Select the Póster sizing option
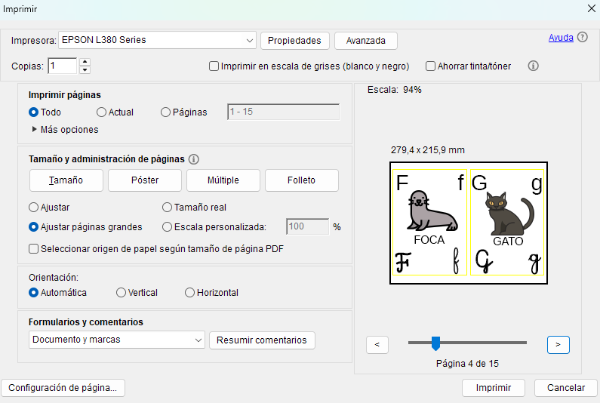 (x=145, y=180)
